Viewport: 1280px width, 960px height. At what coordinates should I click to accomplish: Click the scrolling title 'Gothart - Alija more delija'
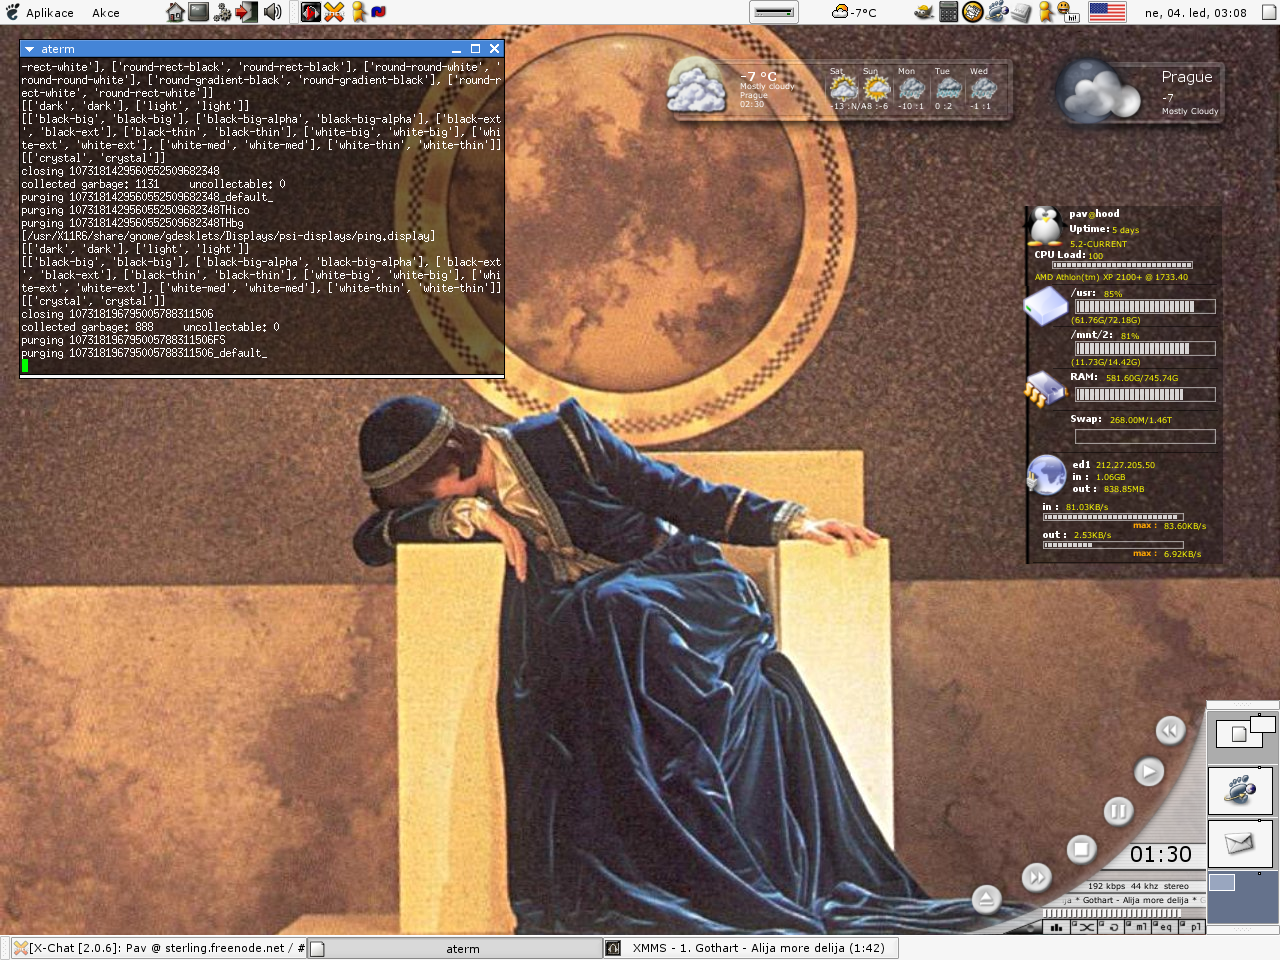tap(1136, 900)
